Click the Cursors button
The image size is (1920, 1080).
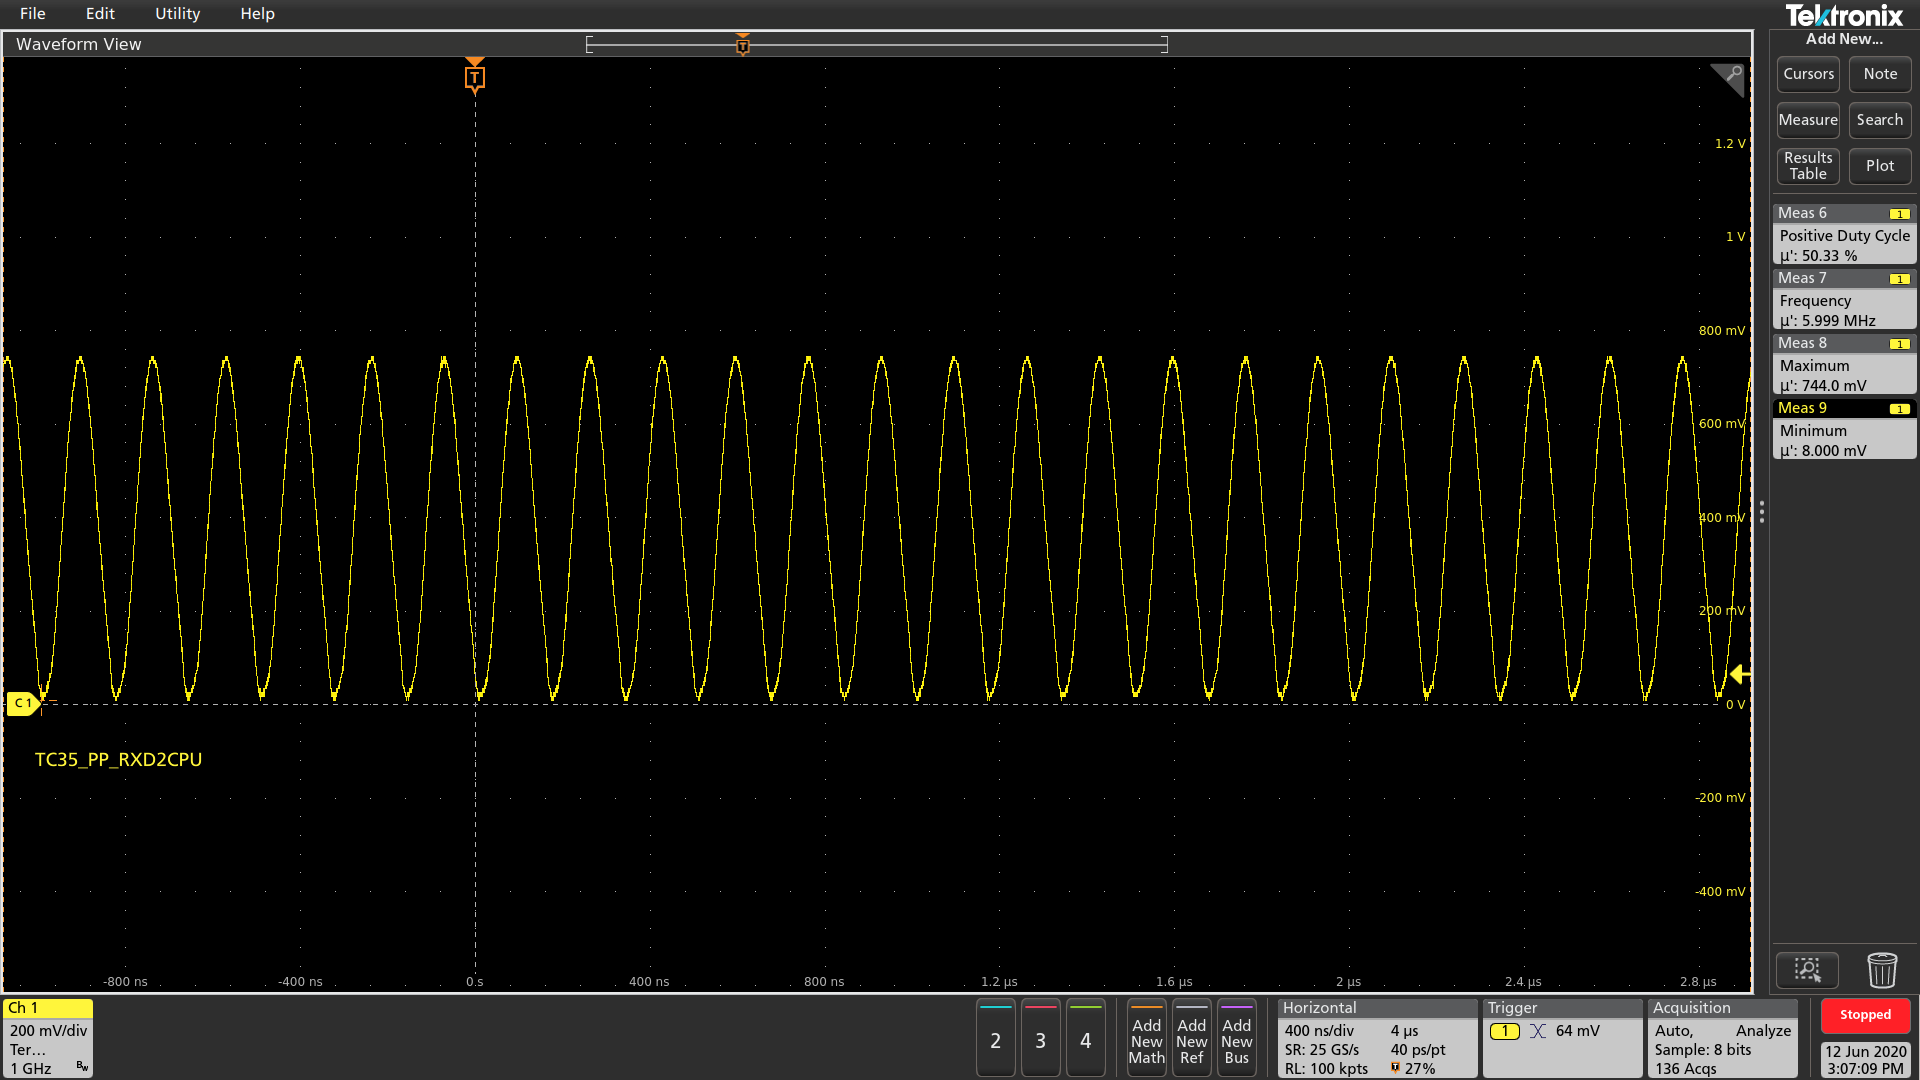(x=1808, y=74)
